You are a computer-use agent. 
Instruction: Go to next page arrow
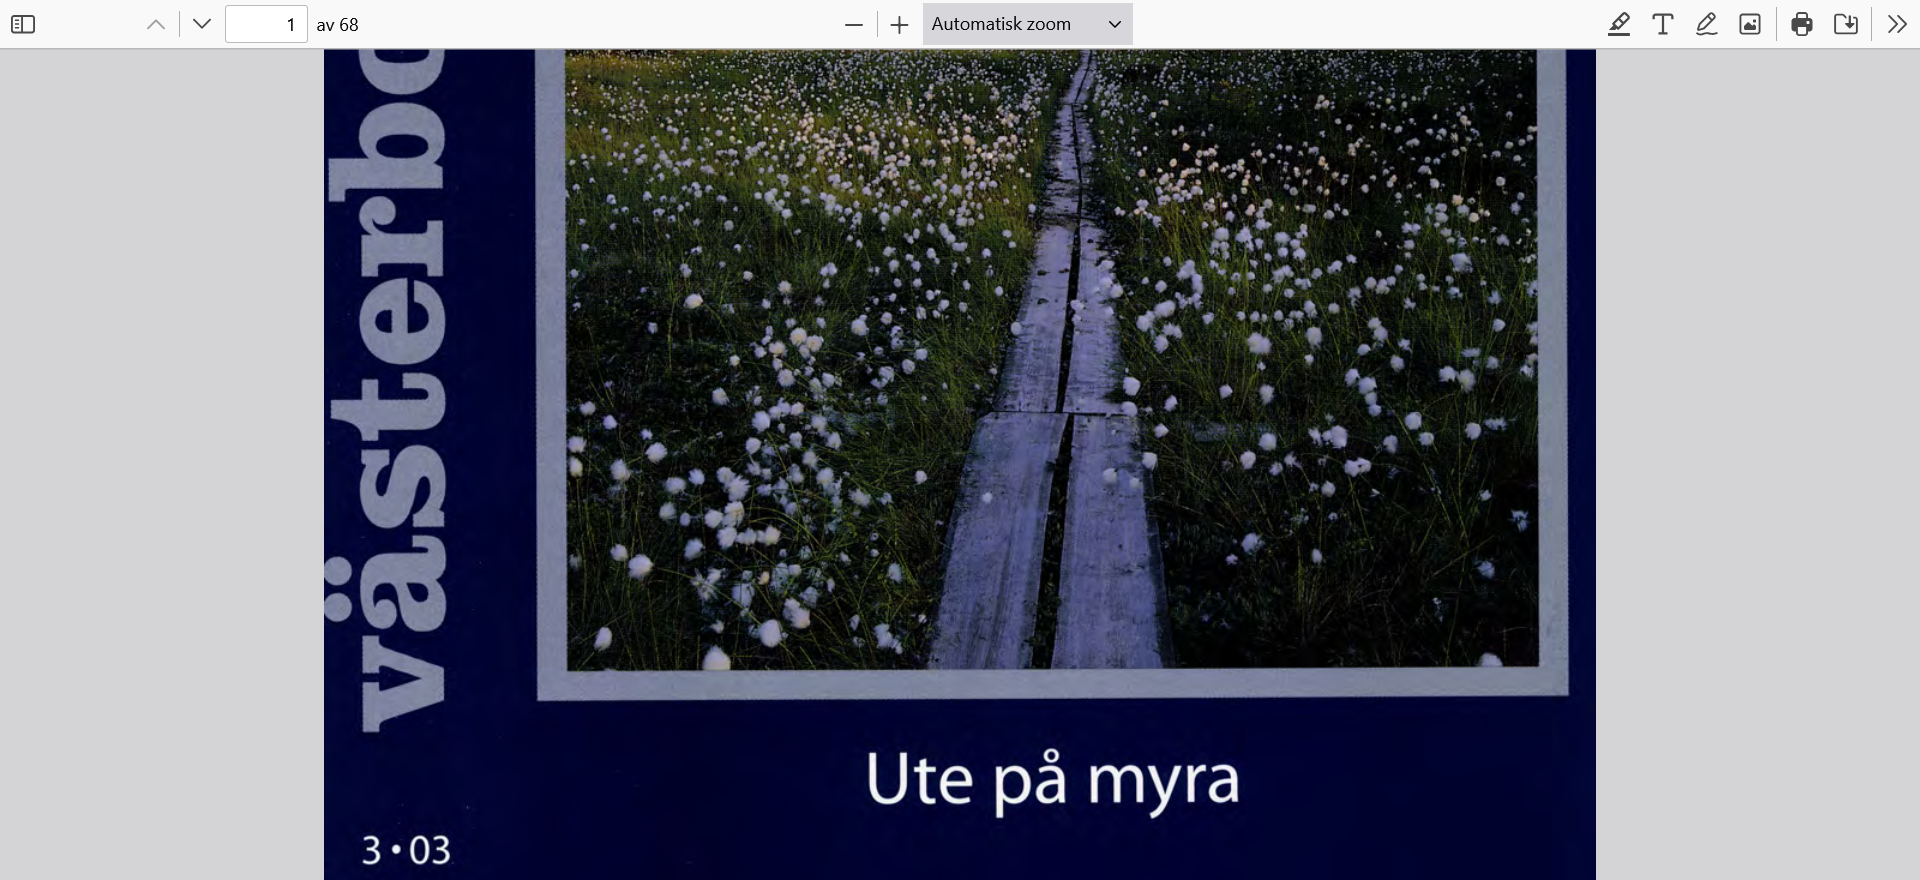click(x=202, y=24)
